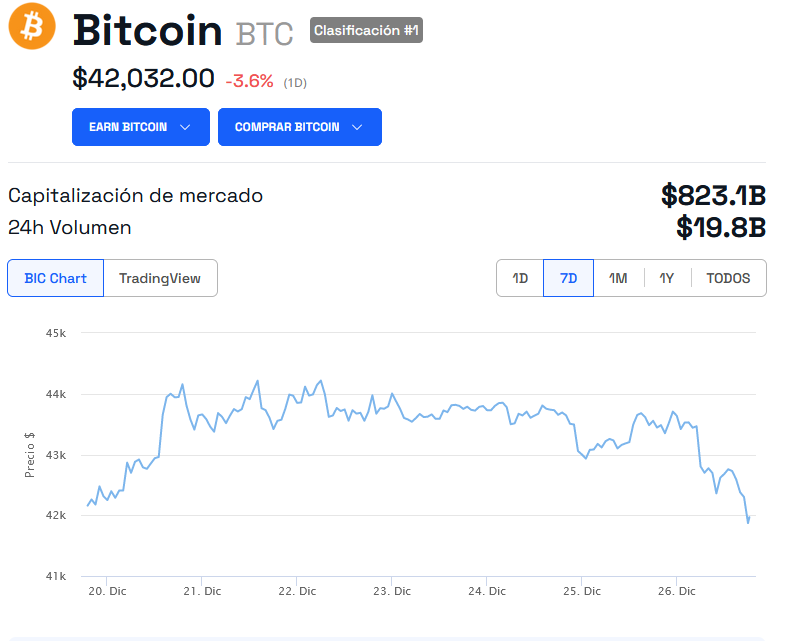This screenshot has height=641, width=790.
Task: Select the 1M time range
Action: click(x=618, y=278)
